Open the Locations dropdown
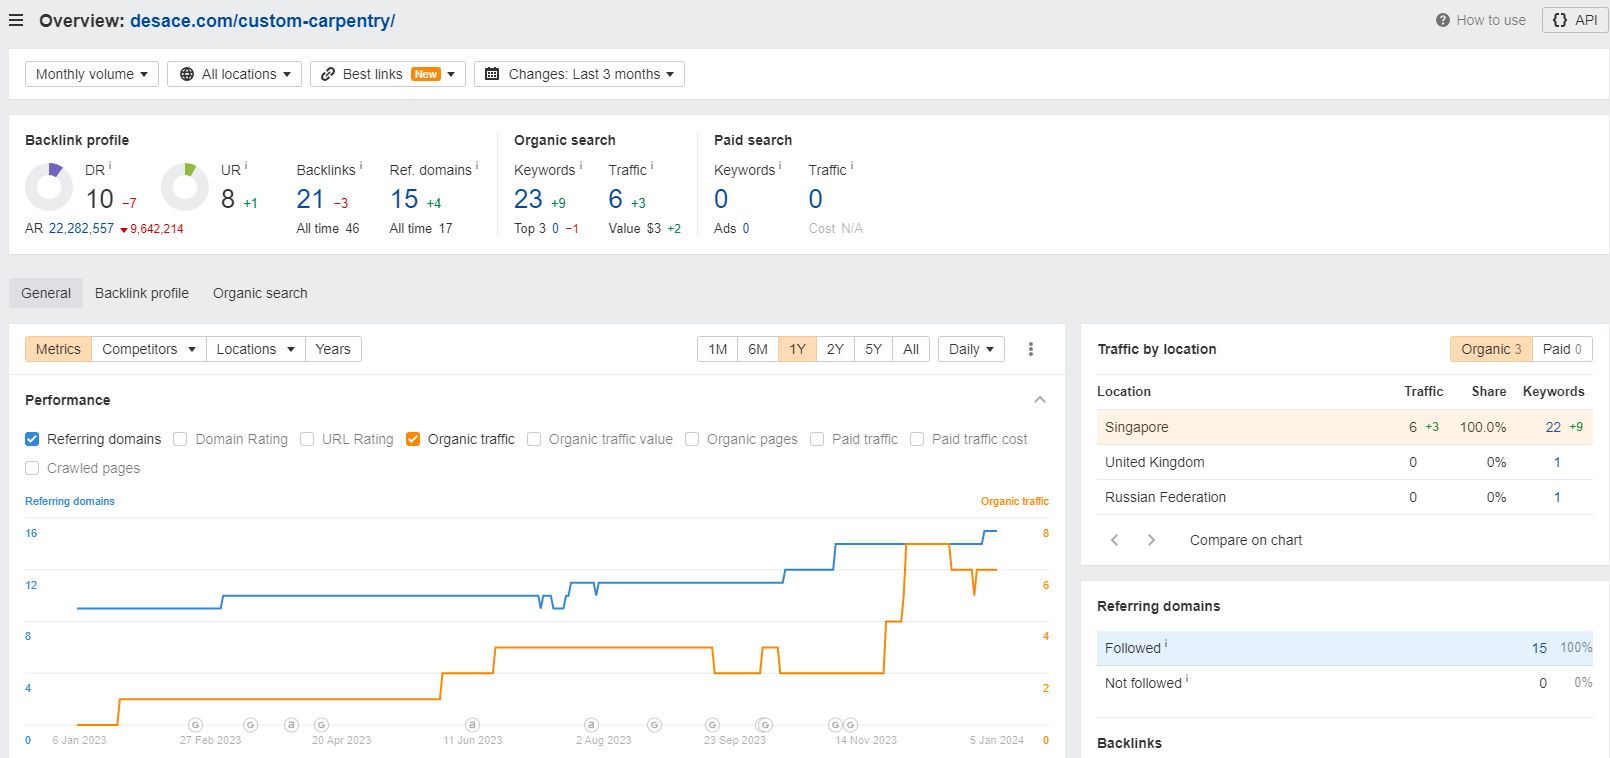 point(255,349)
